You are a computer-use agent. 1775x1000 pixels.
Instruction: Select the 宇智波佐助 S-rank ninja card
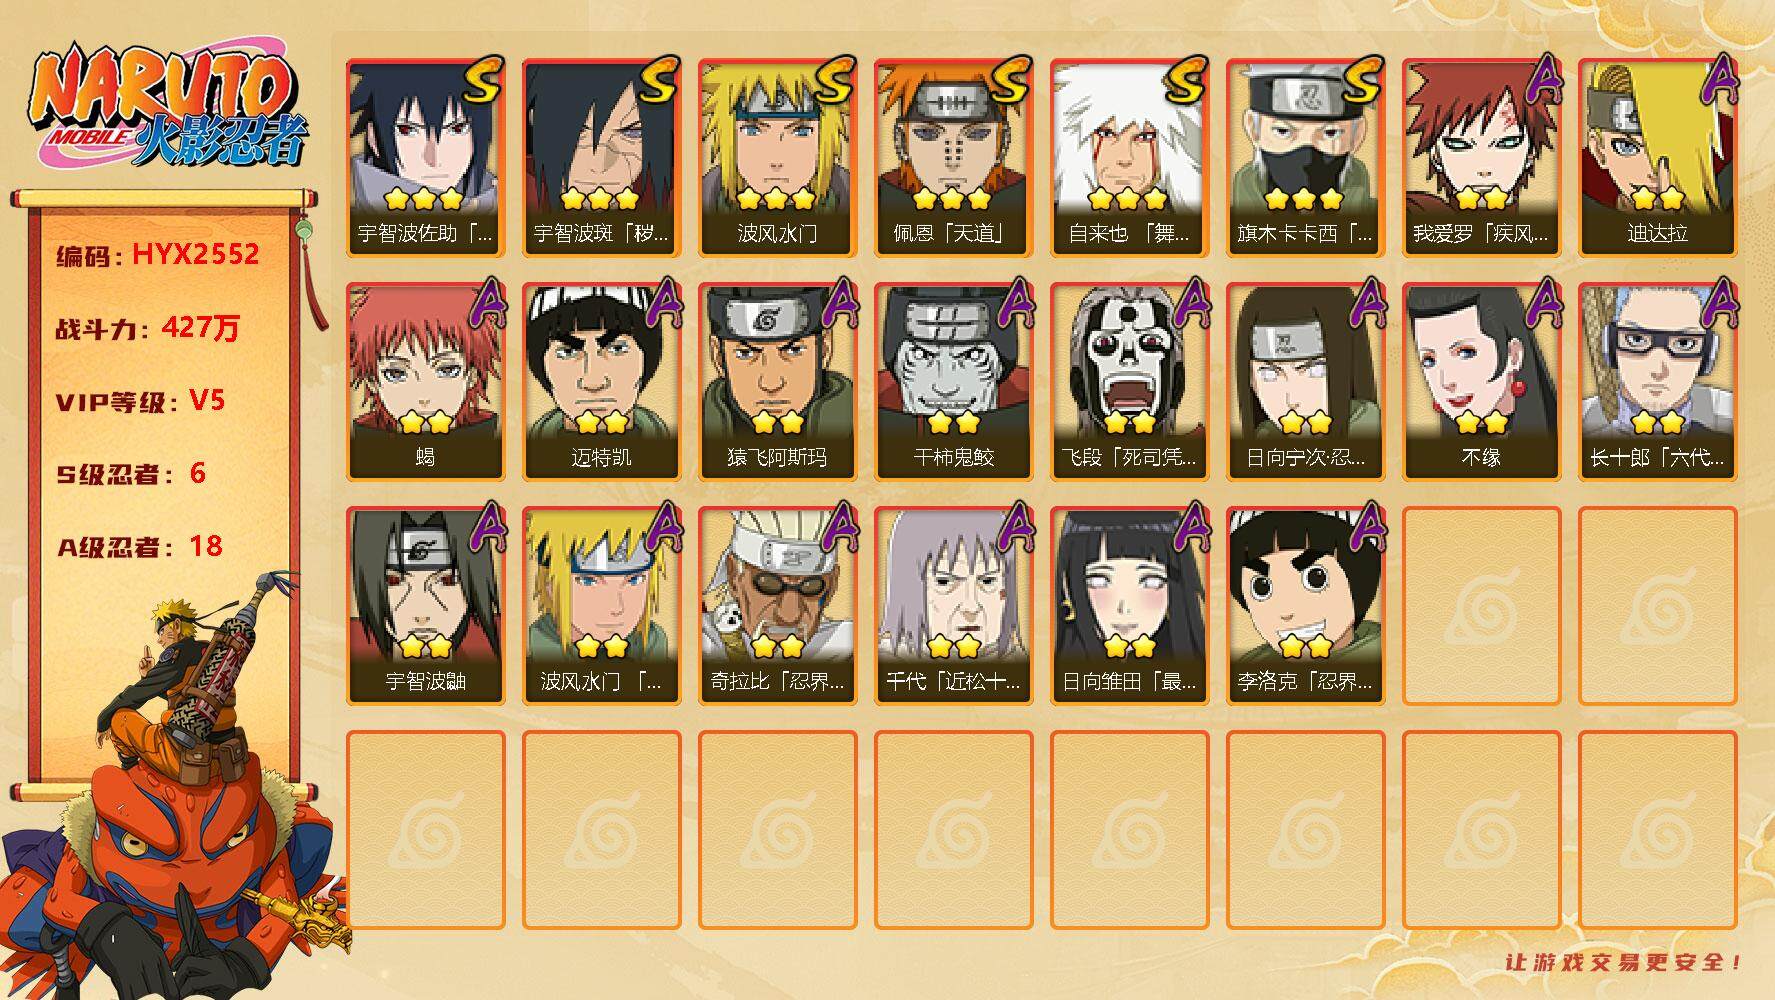425,158
